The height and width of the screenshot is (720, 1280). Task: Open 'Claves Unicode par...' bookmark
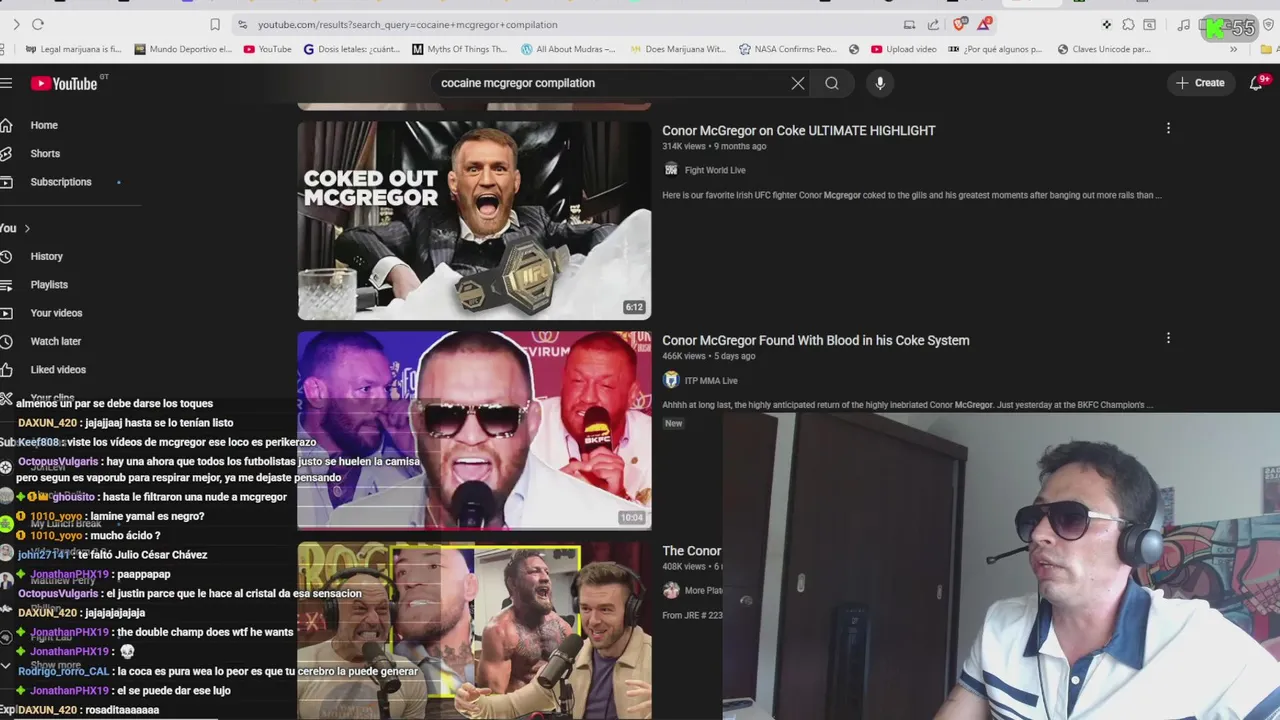[x=1104, y=49]
